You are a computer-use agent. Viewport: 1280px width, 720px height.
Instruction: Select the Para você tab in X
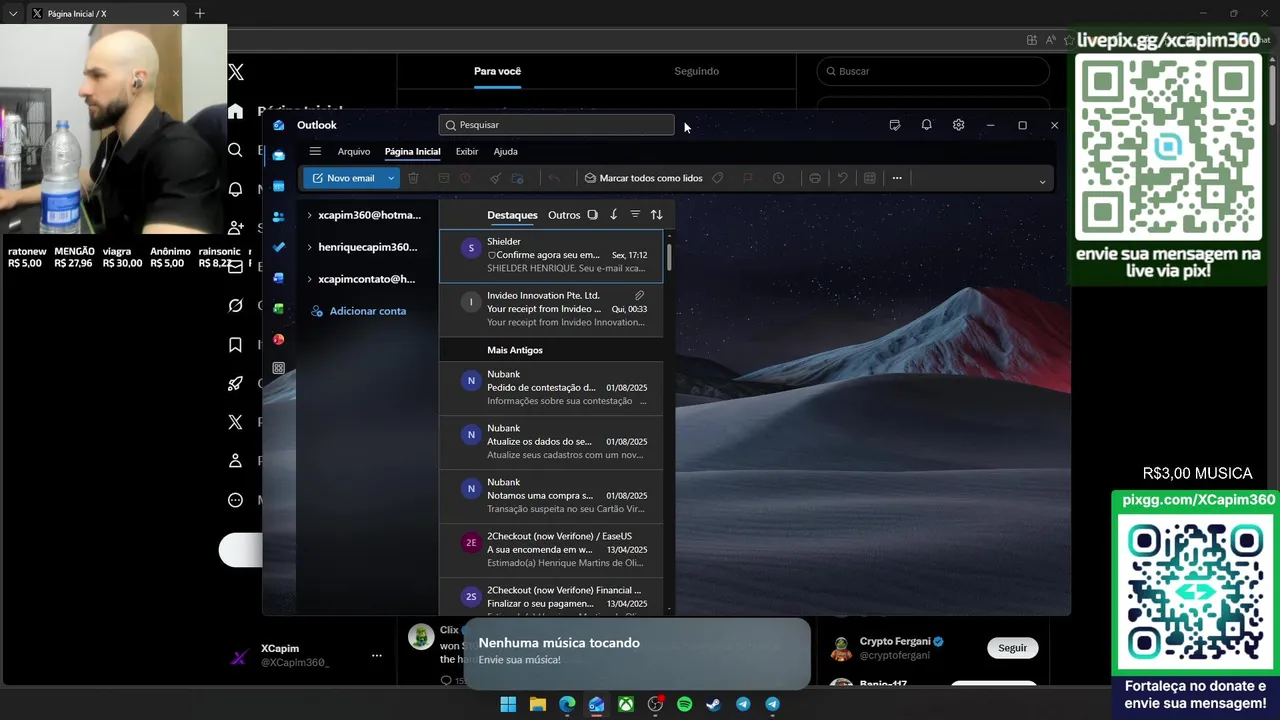[497, 71]
